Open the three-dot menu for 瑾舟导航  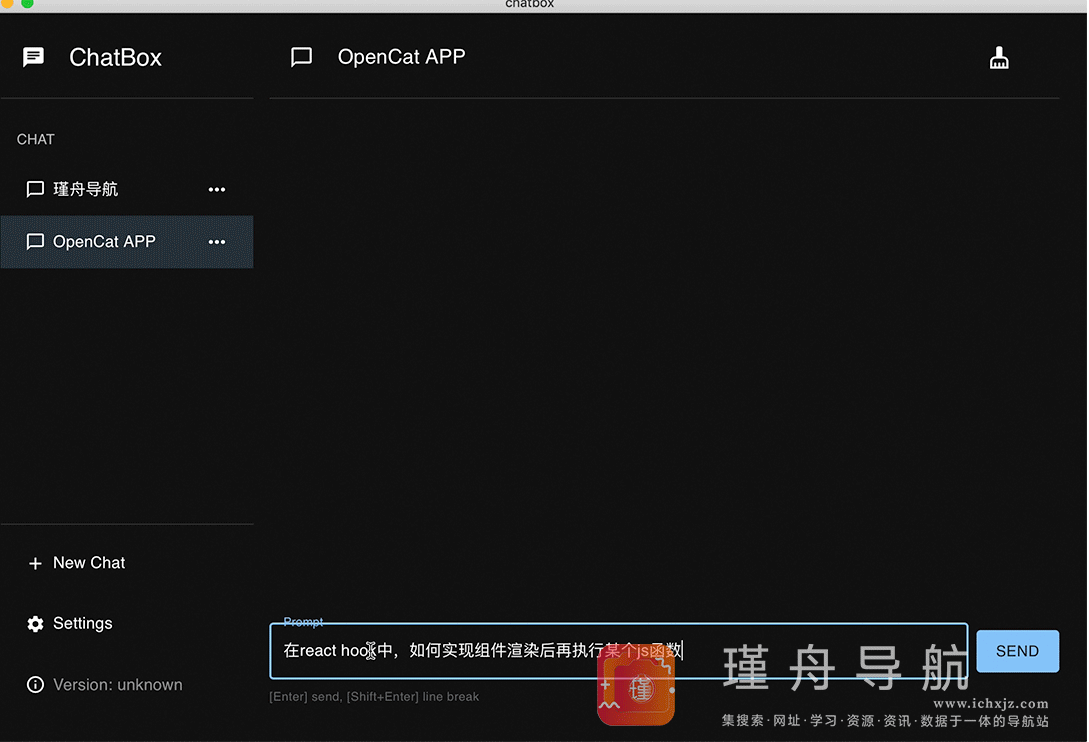[x=217, y=189]
